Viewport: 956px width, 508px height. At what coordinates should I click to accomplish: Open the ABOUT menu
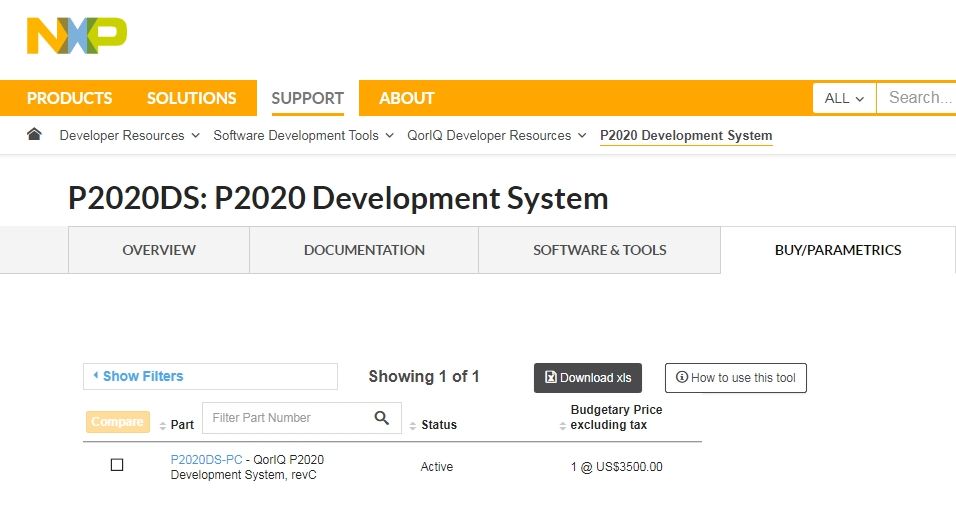tap(407, 98)
